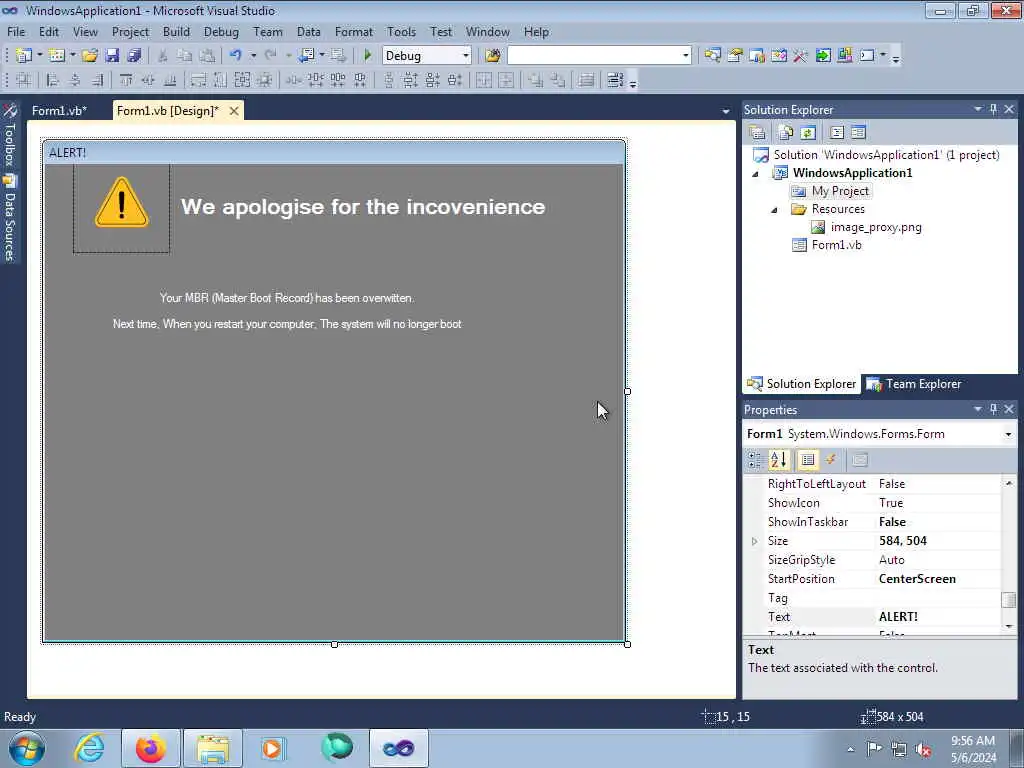Open the Format menu
Viewport: 1024px width, 768px height.
pos(353,32)
